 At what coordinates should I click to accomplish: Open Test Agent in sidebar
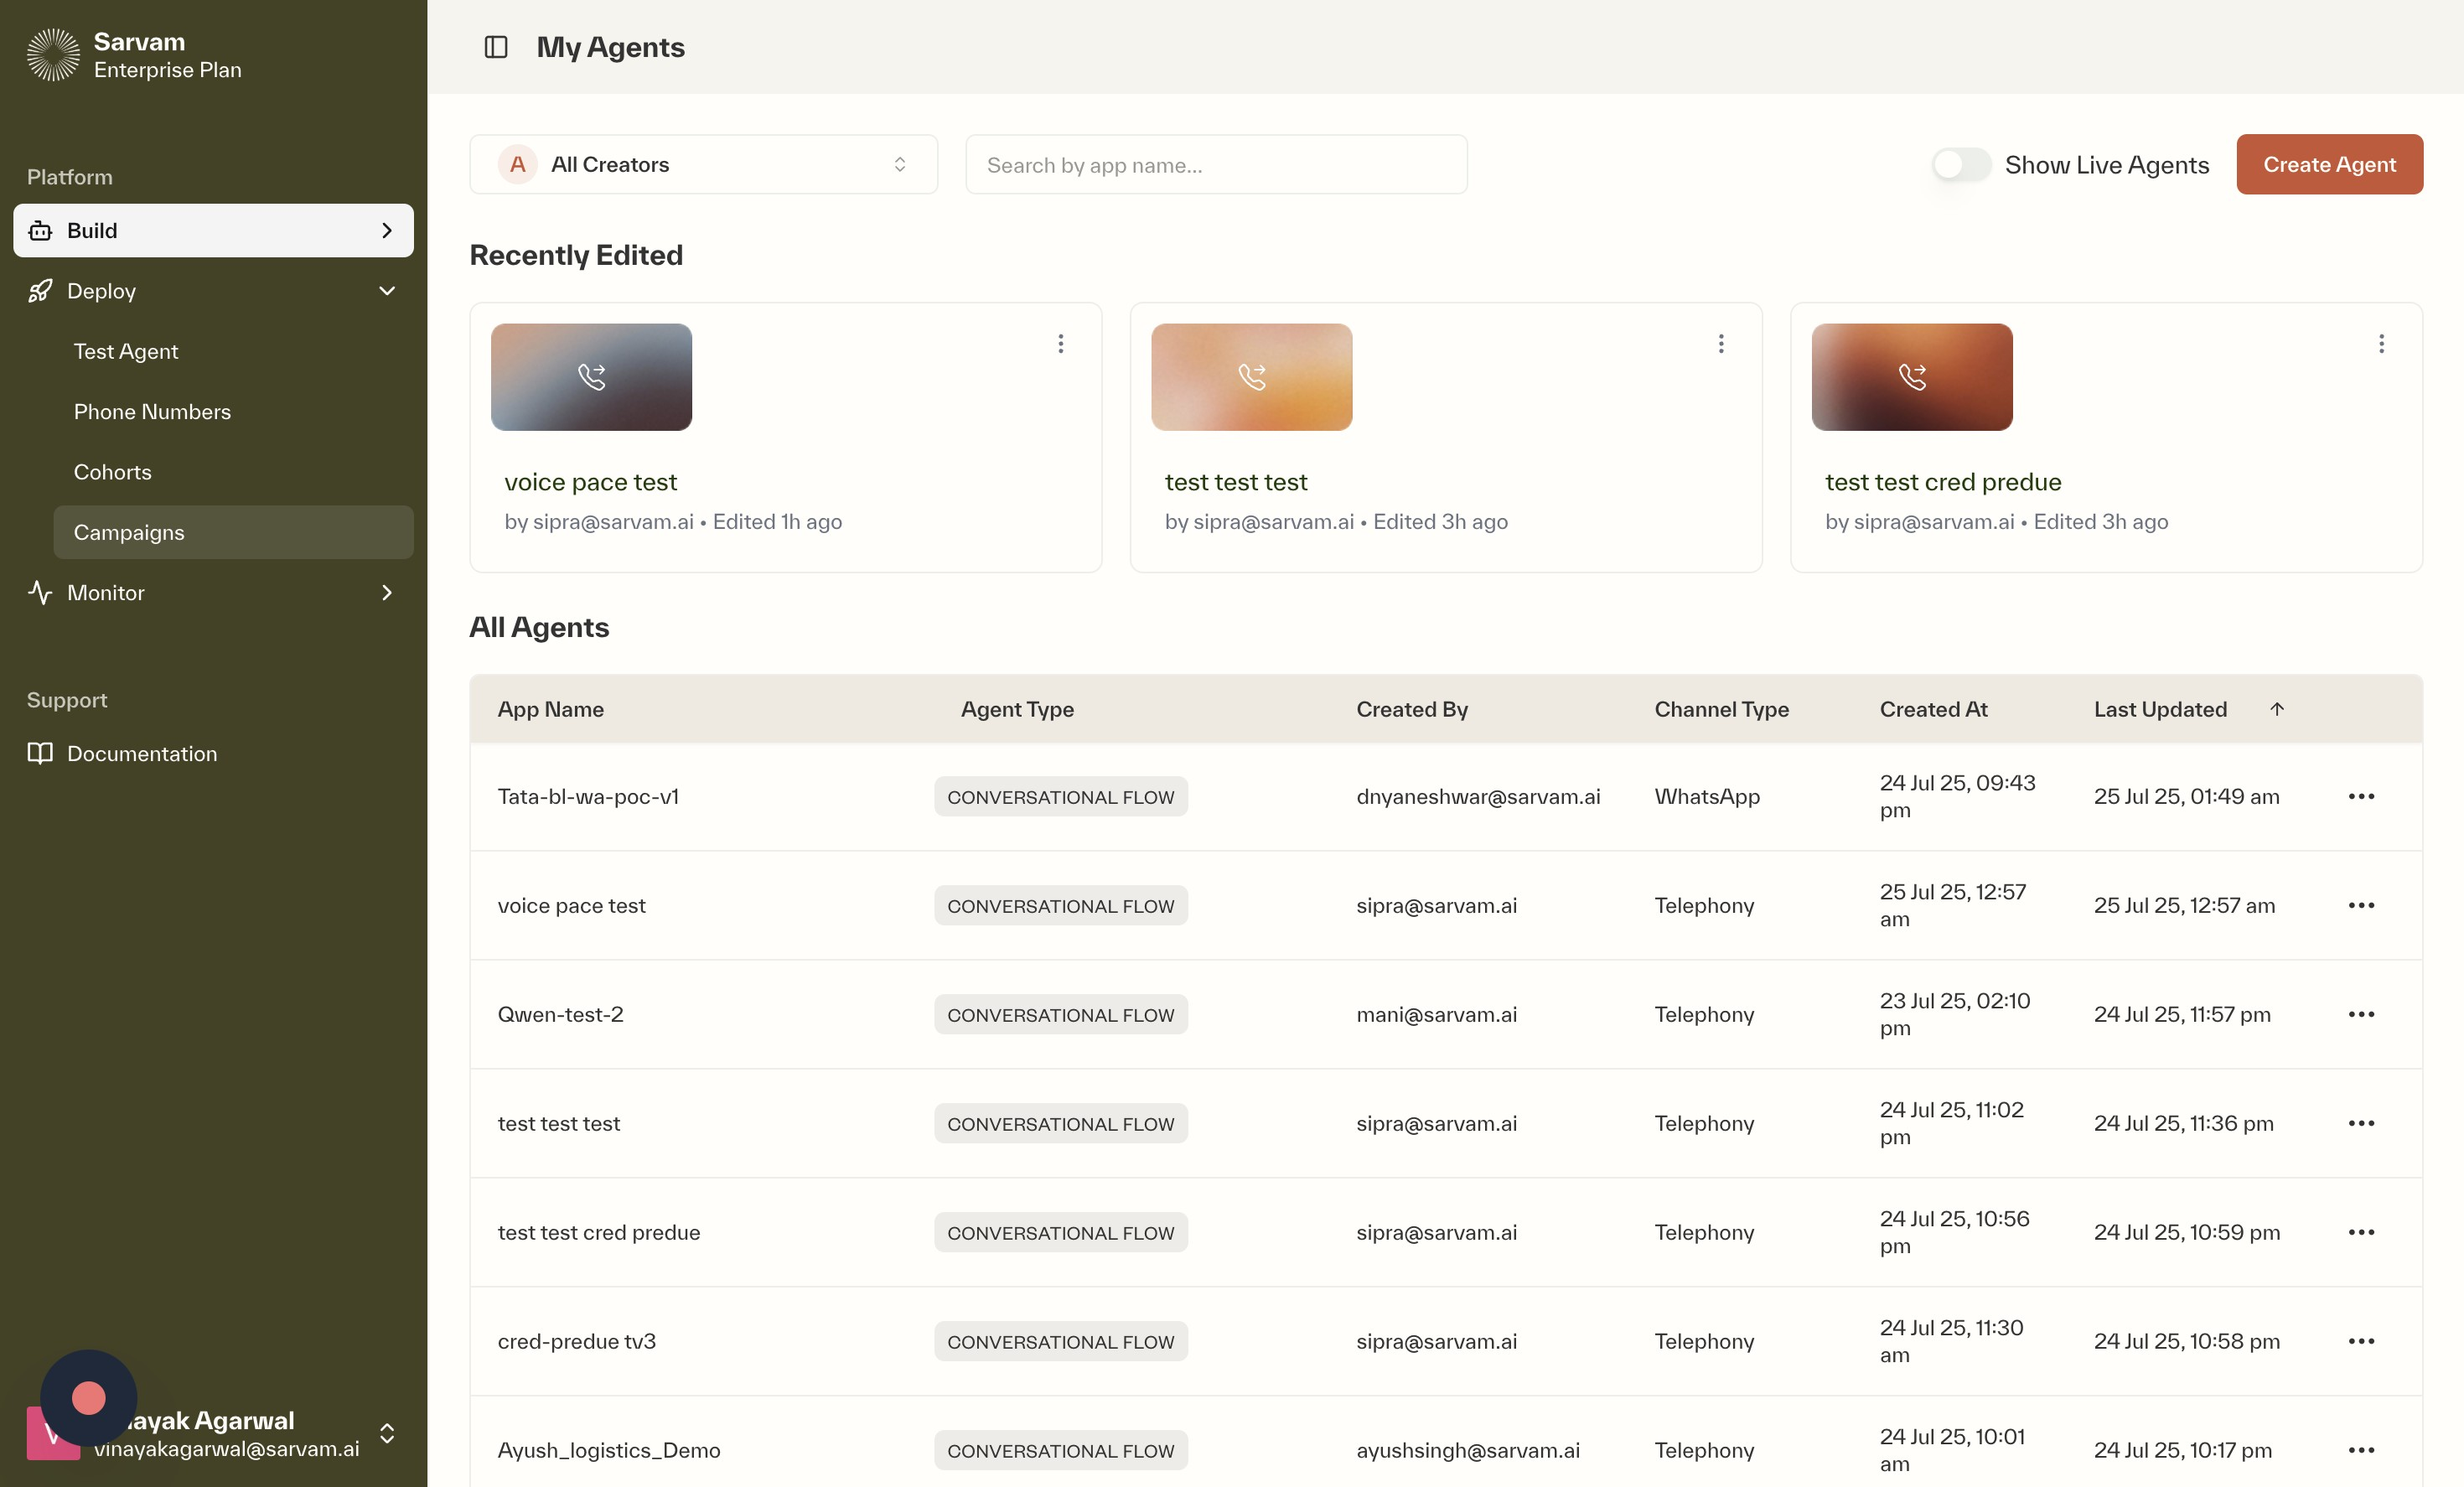[126, 352]
